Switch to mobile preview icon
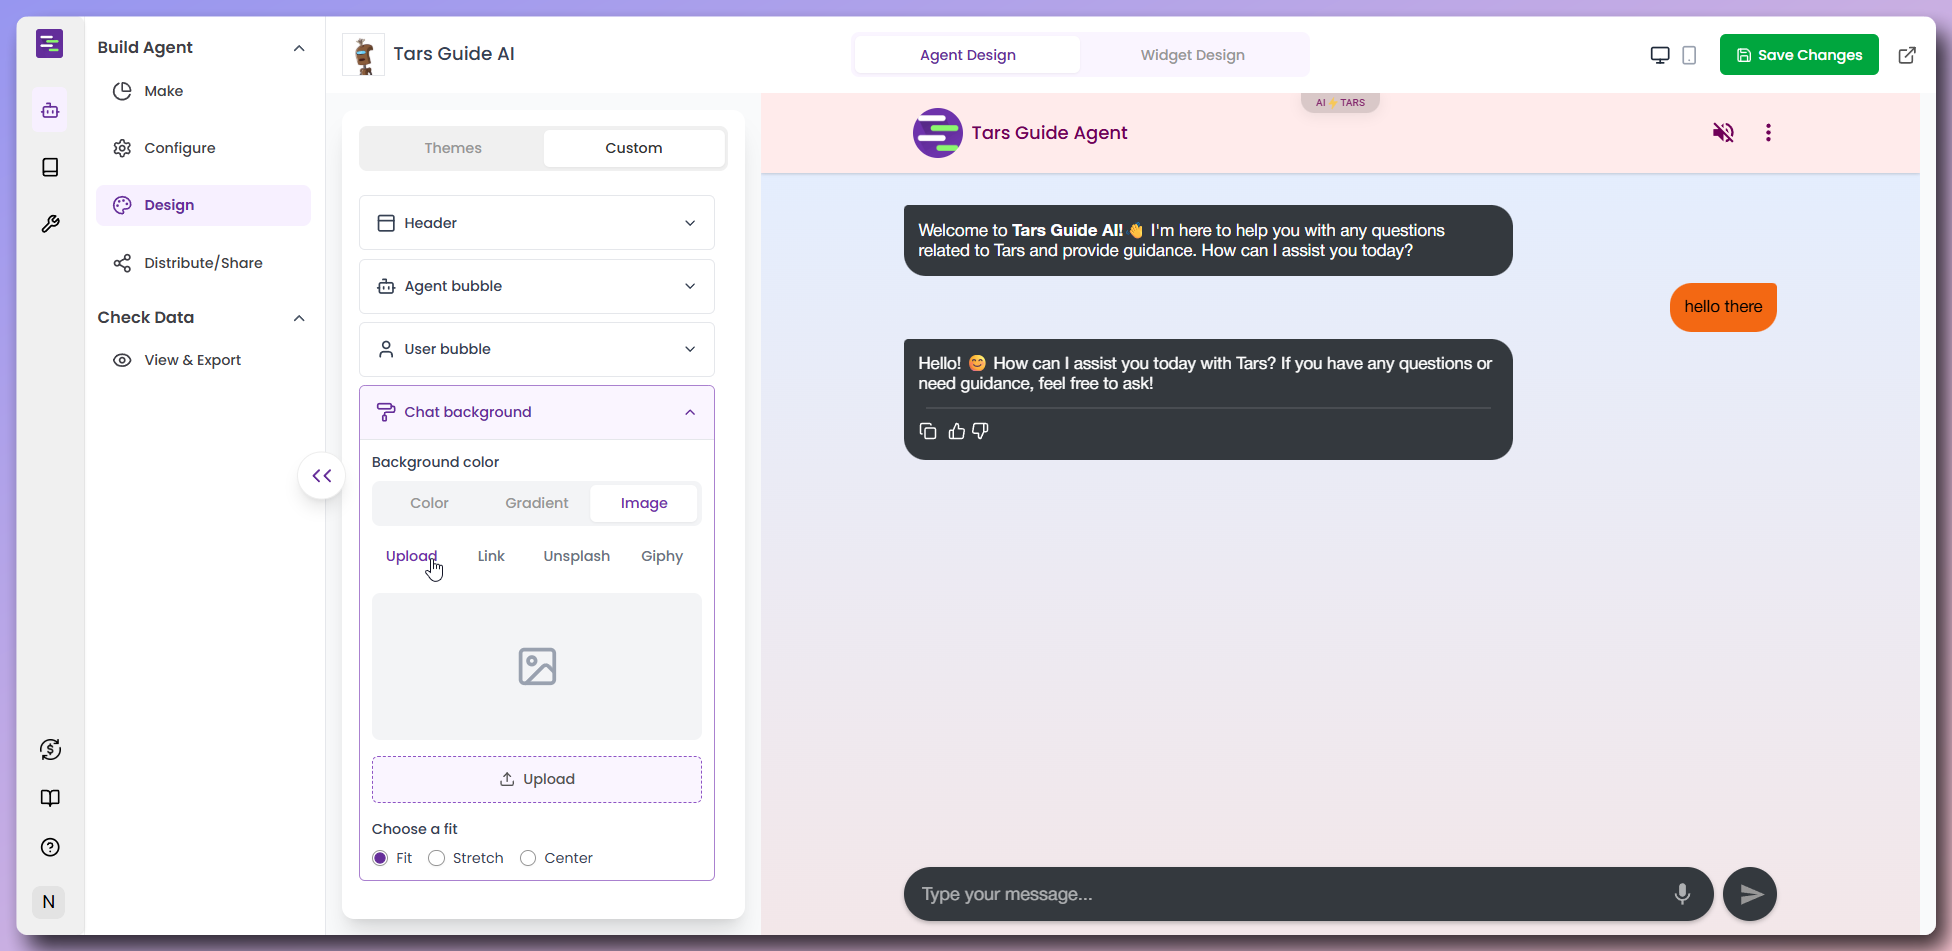Screen dimensions: 1952x951 coord(1690,55)
